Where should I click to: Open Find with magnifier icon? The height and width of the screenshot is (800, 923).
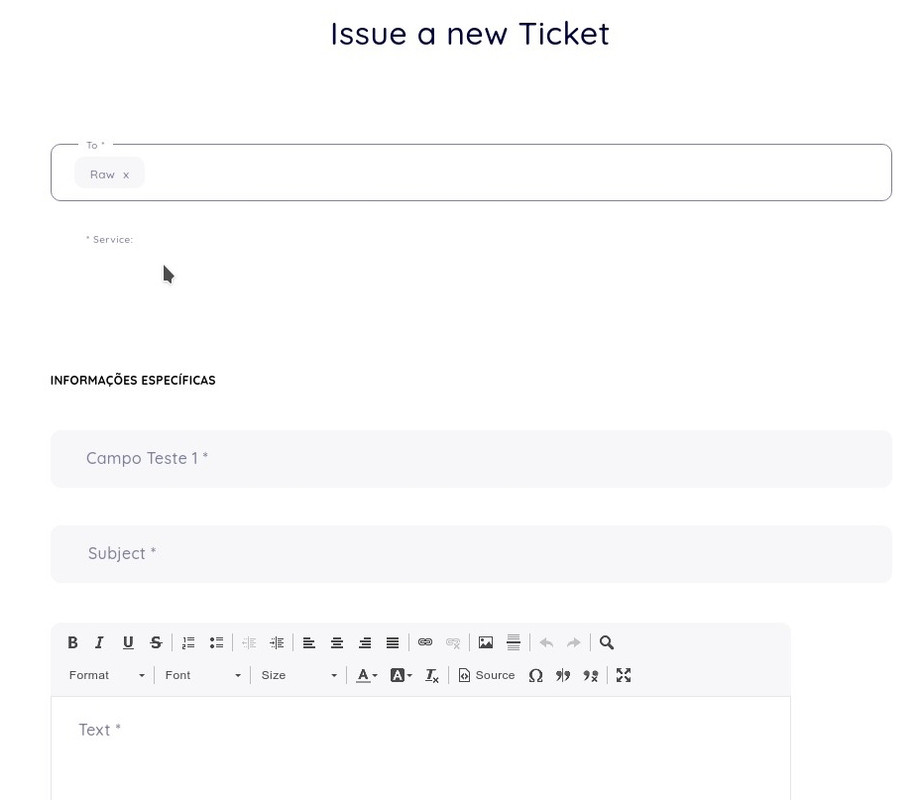(606, 643)
